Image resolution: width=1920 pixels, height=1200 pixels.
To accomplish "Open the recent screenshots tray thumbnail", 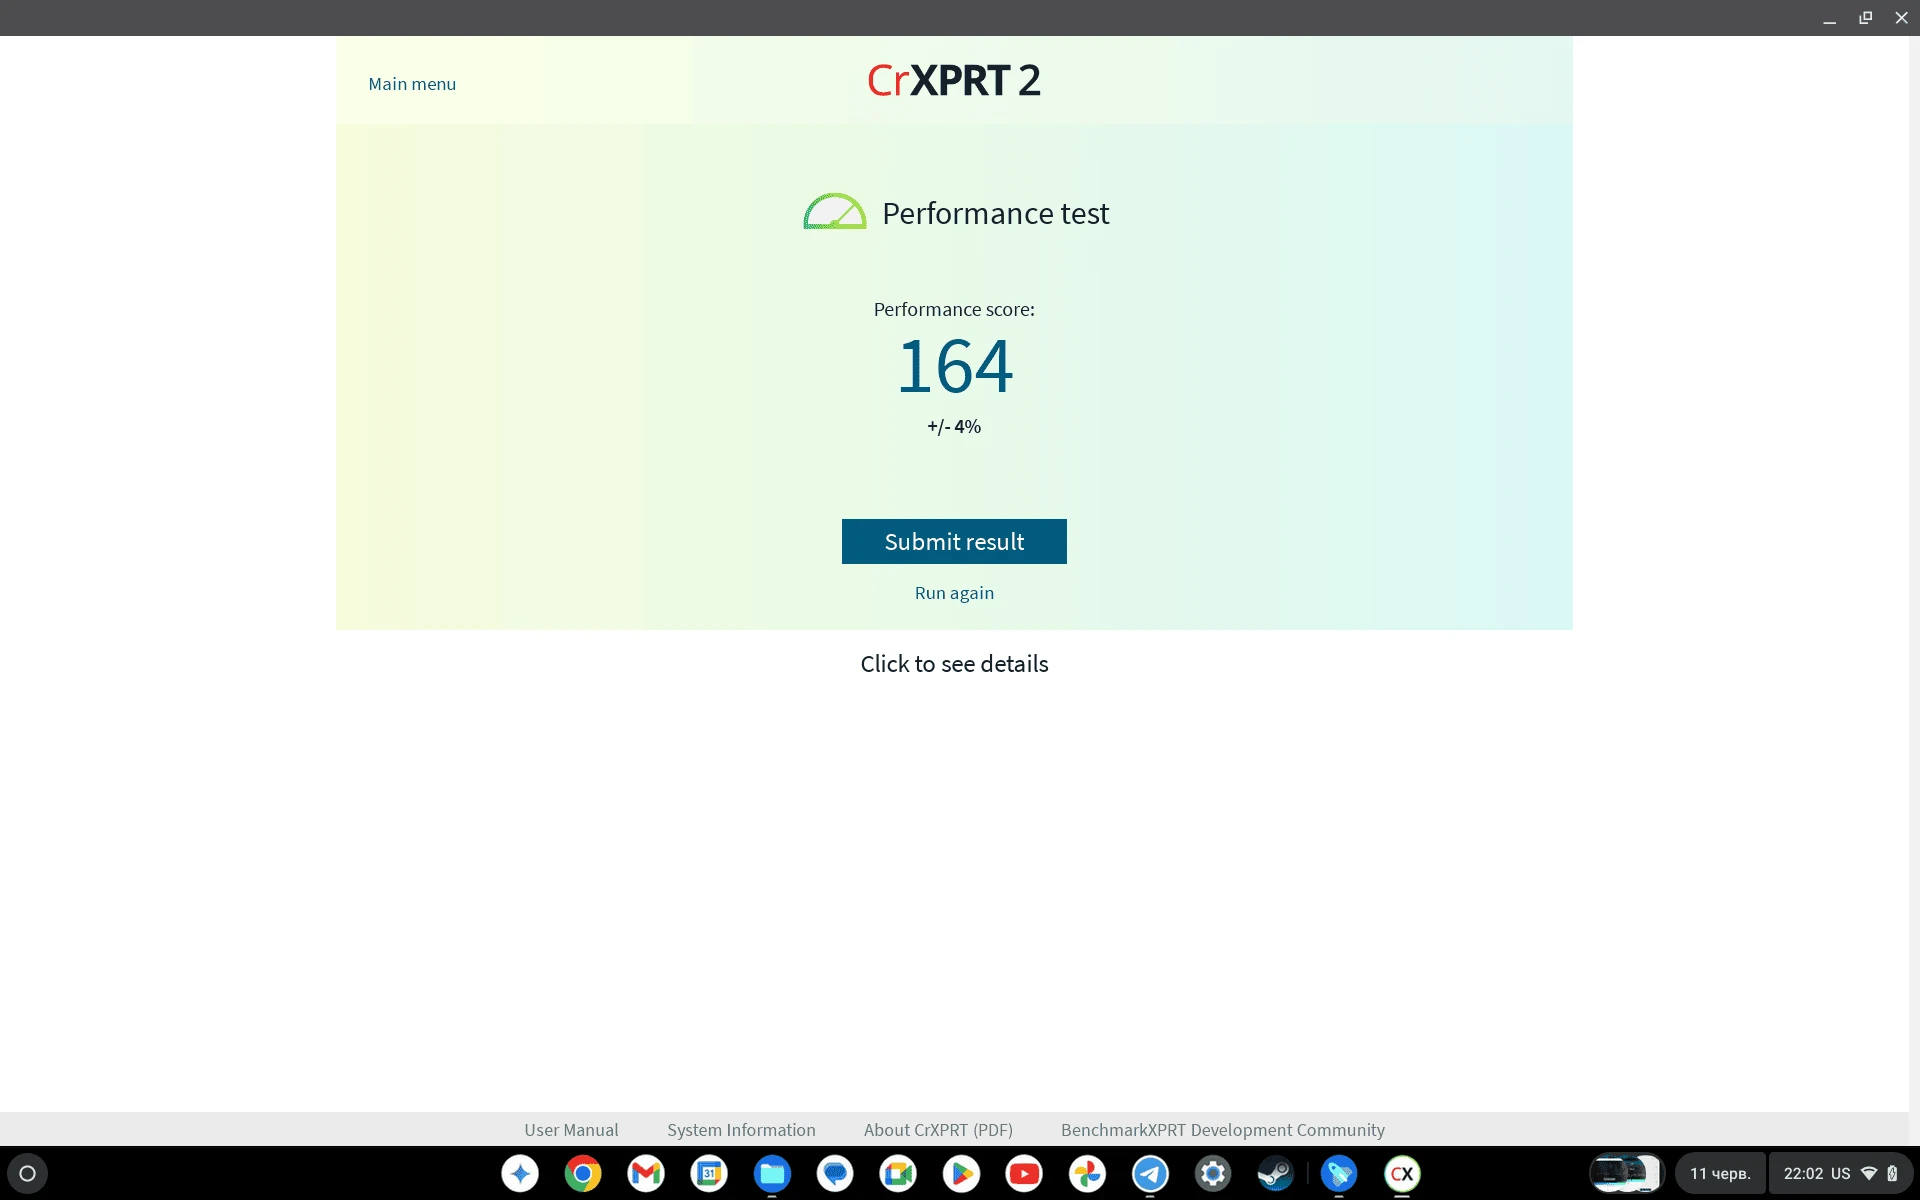I will [x=1626, y=1173].
